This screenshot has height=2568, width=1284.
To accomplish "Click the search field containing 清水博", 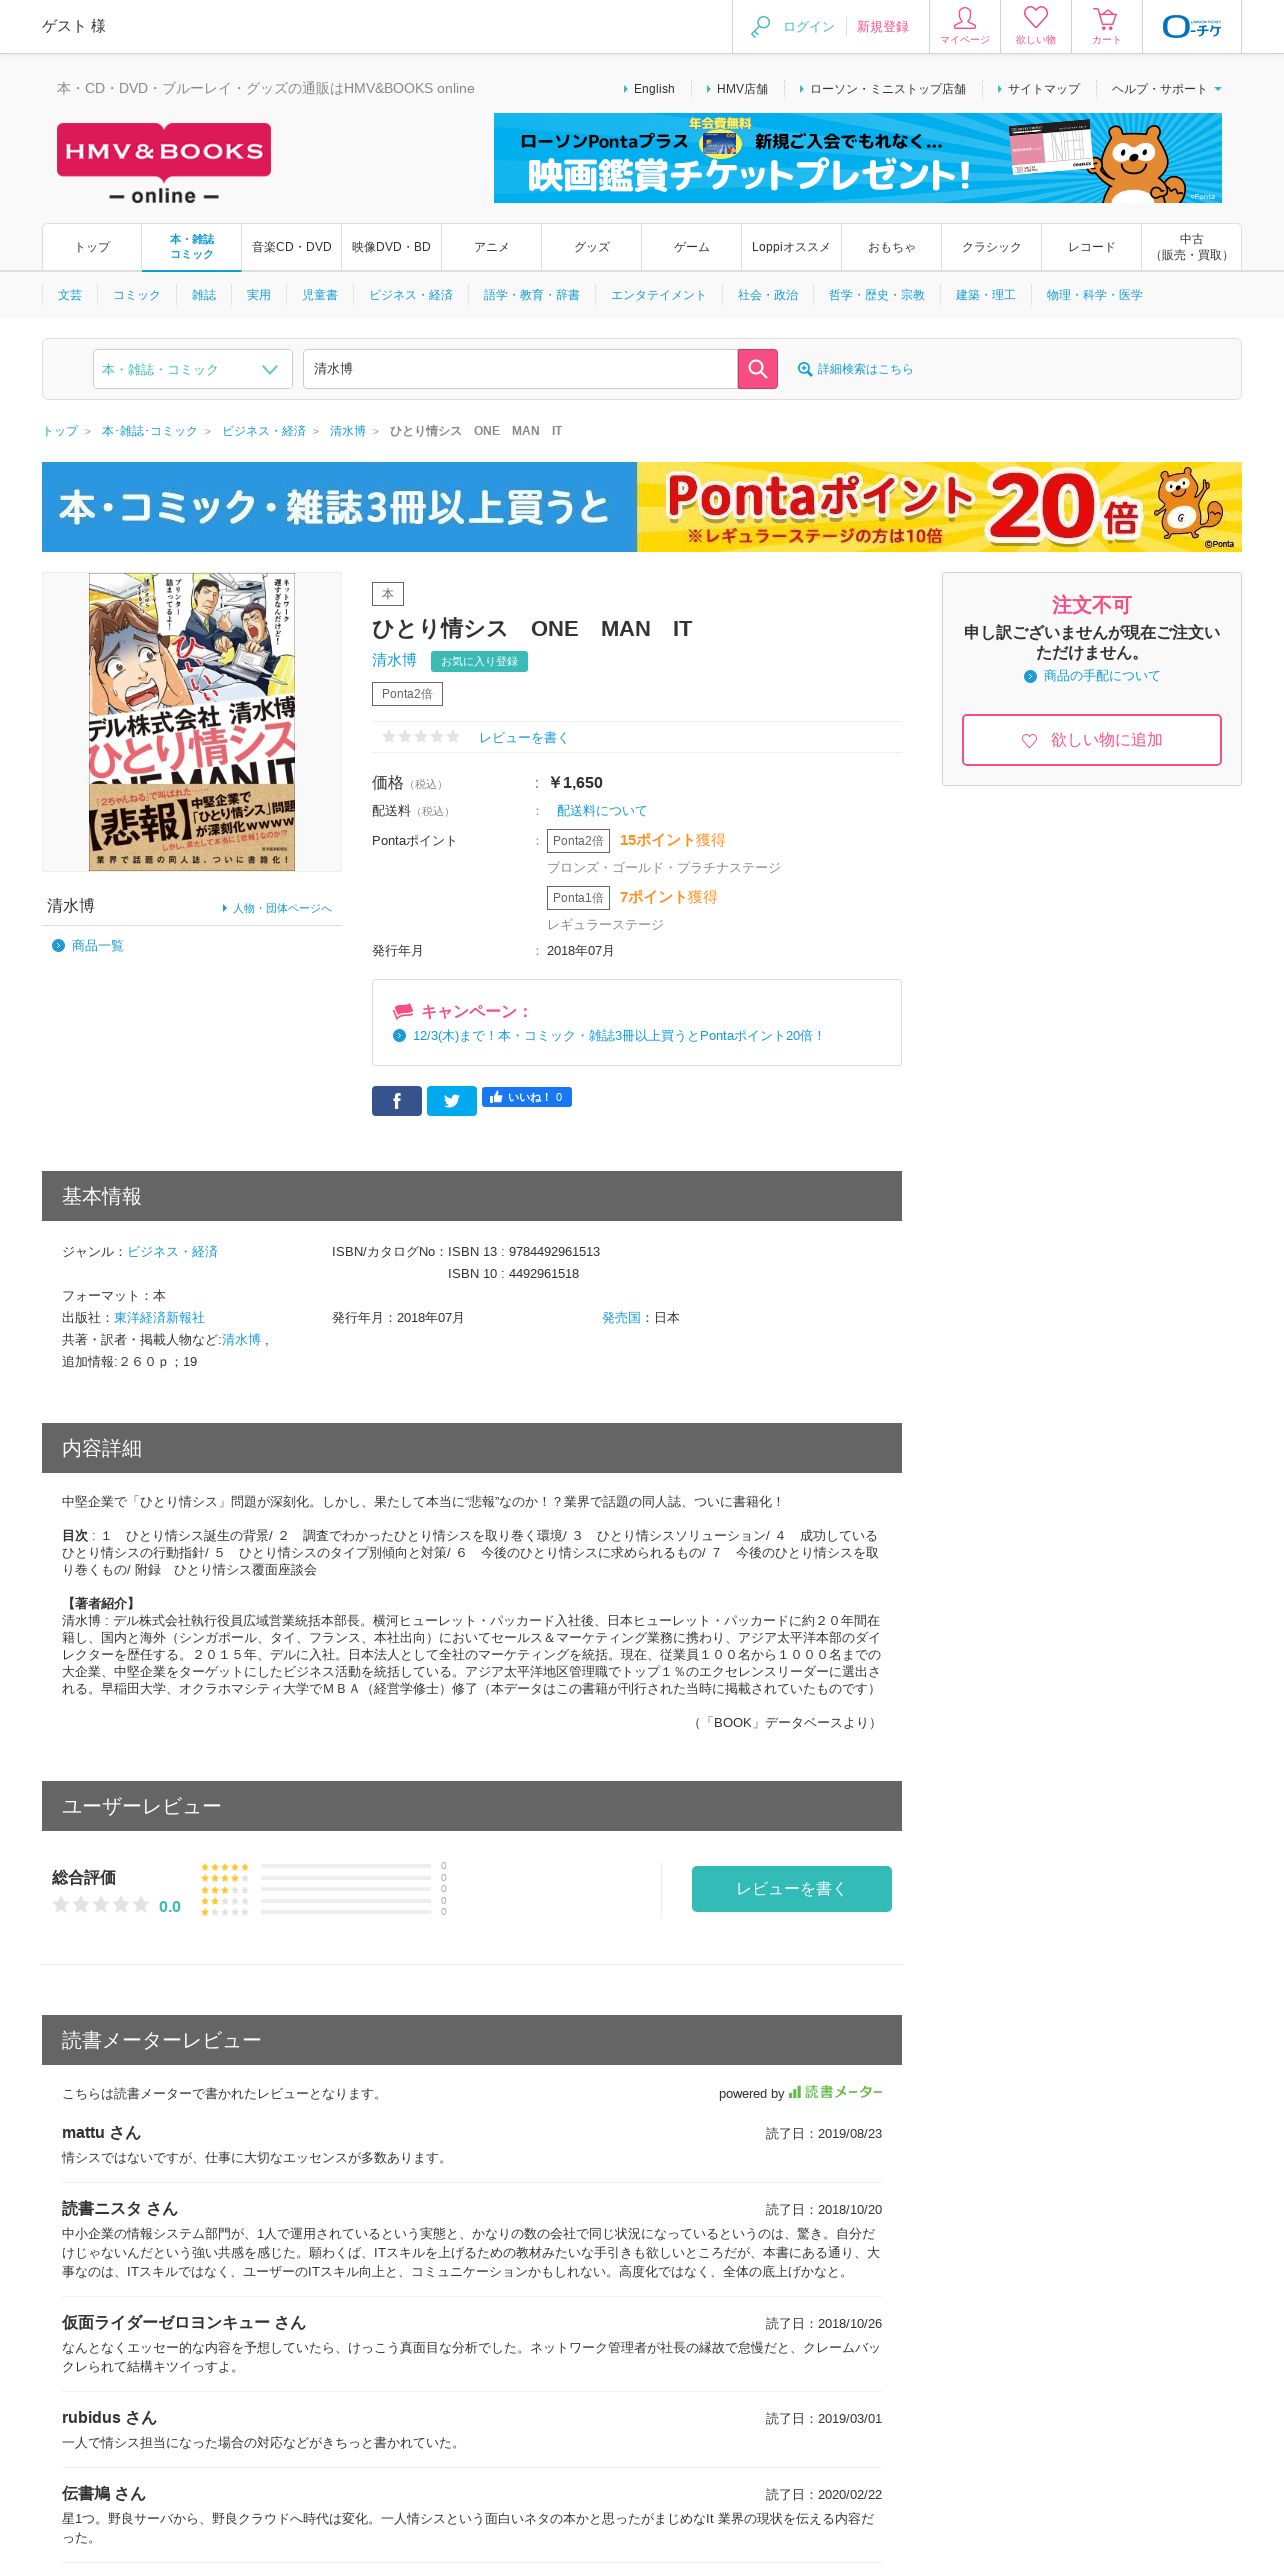I will pos(520,369).
